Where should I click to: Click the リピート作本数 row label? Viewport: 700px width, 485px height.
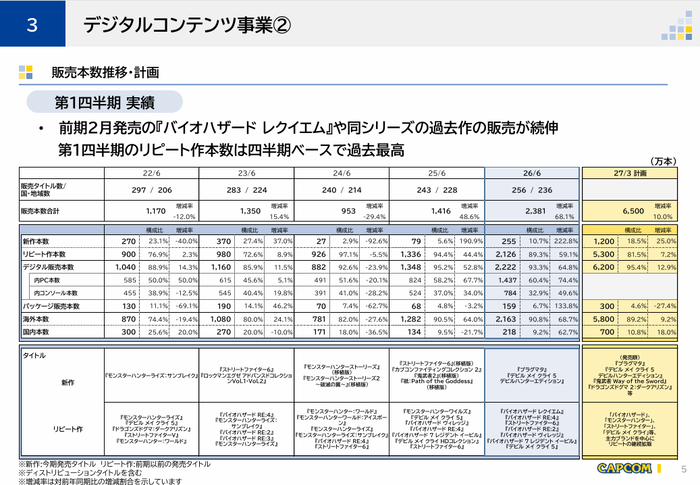[x=44, y=254]
